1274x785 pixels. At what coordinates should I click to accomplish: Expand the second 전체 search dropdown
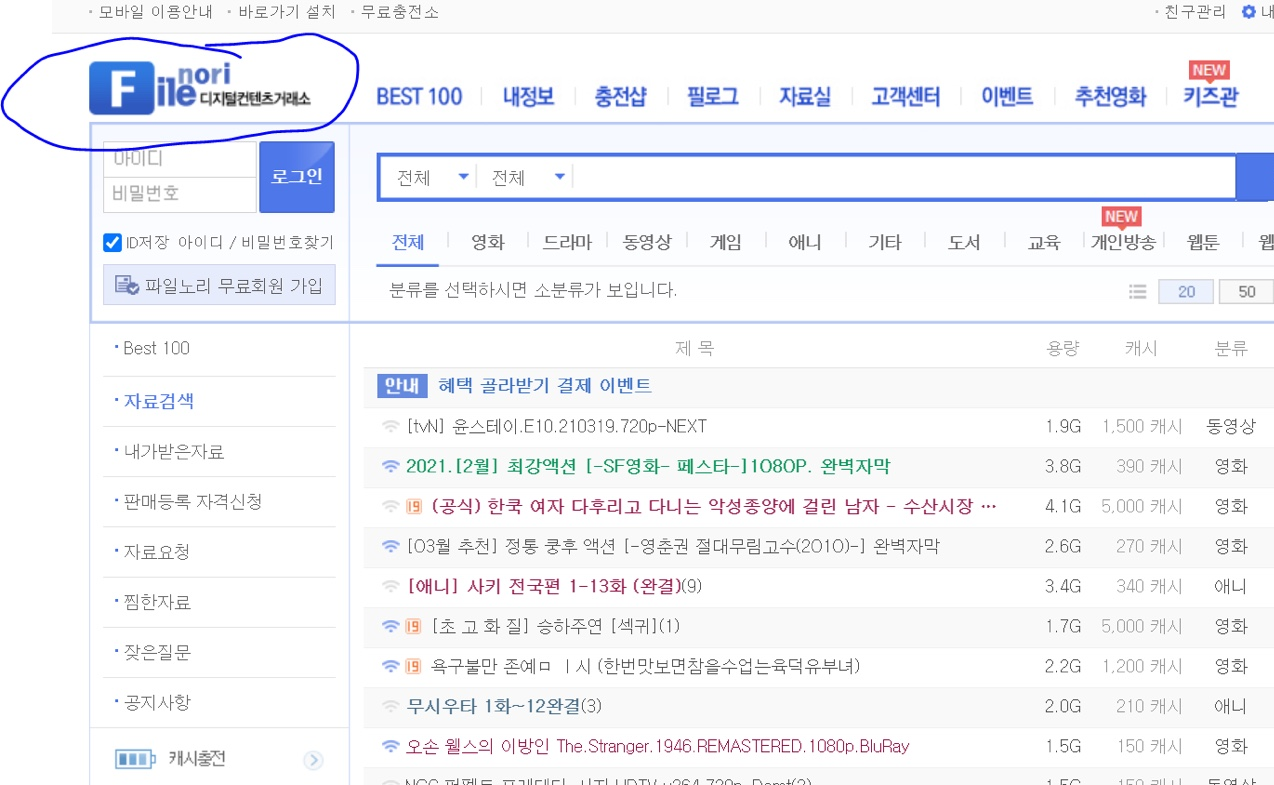pyautogui.click(x=528, y=178)
